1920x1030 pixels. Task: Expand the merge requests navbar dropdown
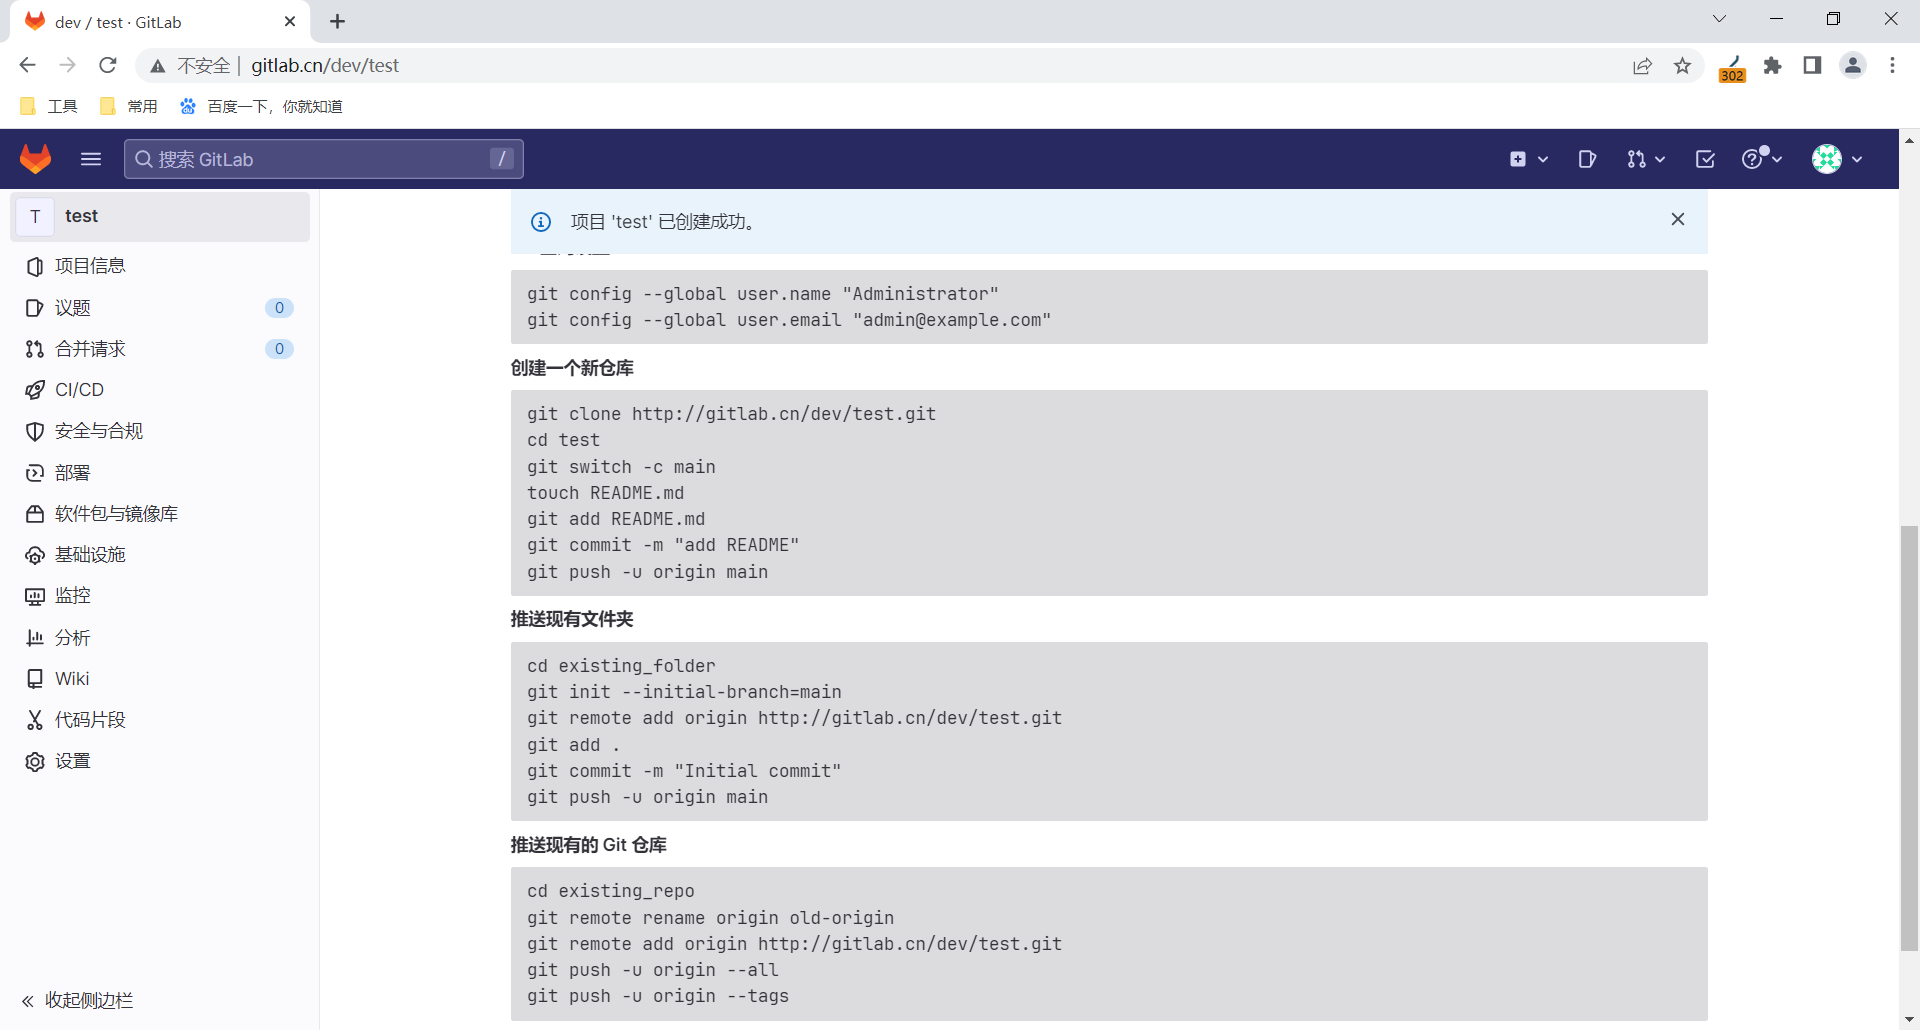pos(1645,159)
